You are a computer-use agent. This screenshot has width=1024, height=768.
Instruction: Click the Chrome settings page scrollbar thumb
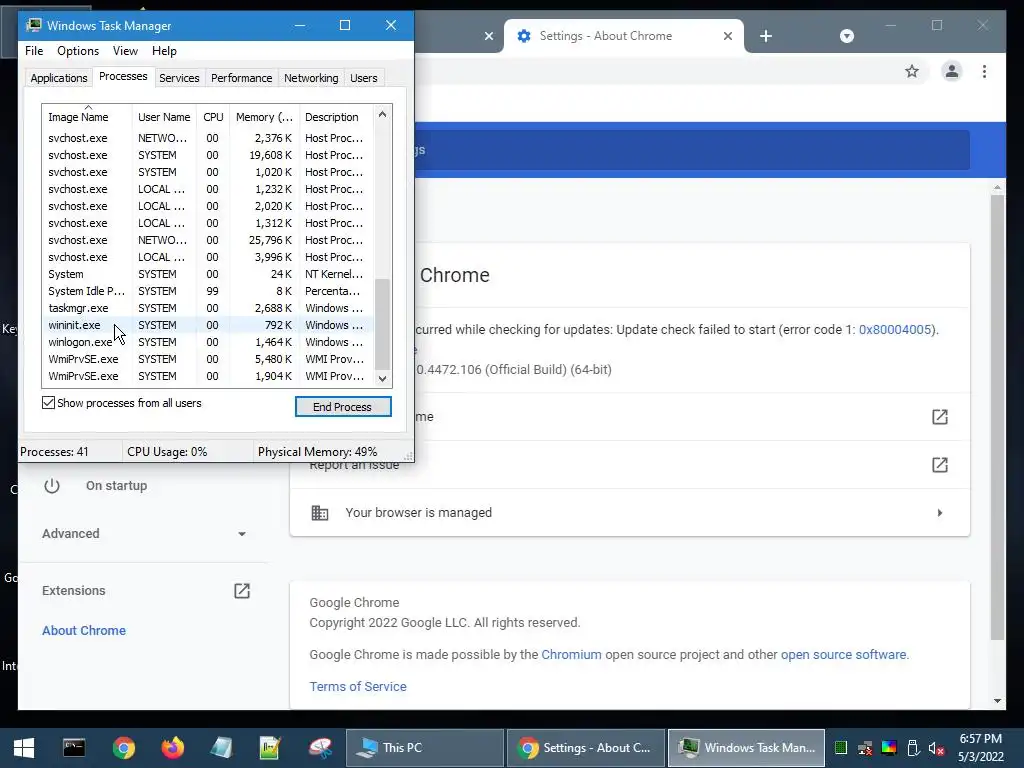997,417
